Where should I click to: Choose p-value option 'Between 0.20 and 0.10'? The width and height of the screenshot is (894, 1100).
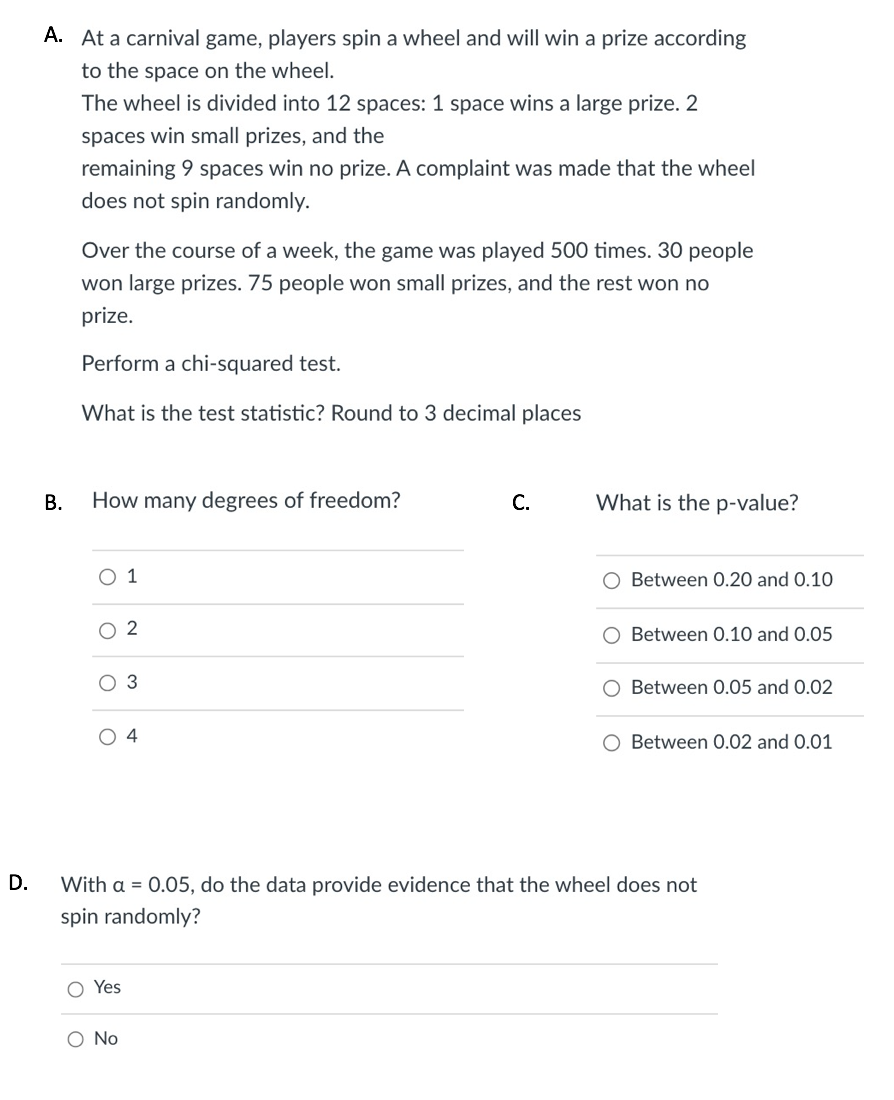coord(611,580)
